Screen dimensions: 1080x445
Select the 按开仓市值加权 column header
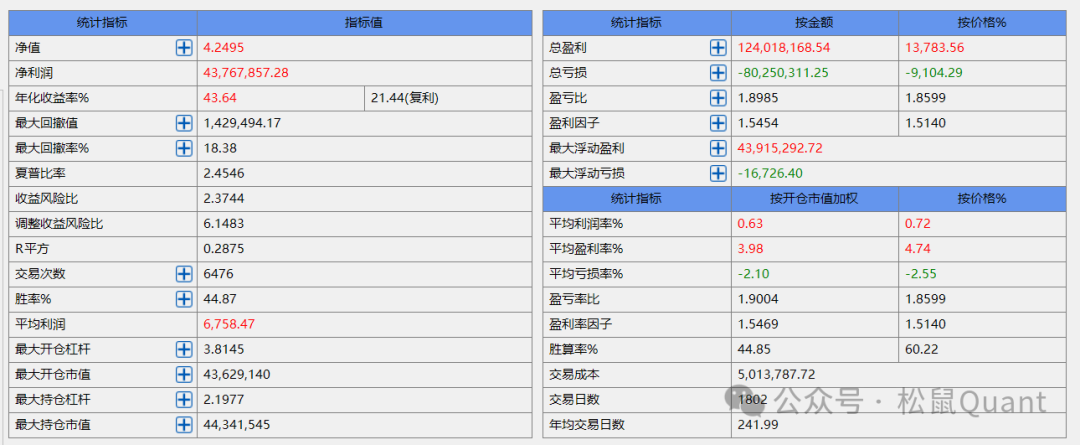click(814, 198)
